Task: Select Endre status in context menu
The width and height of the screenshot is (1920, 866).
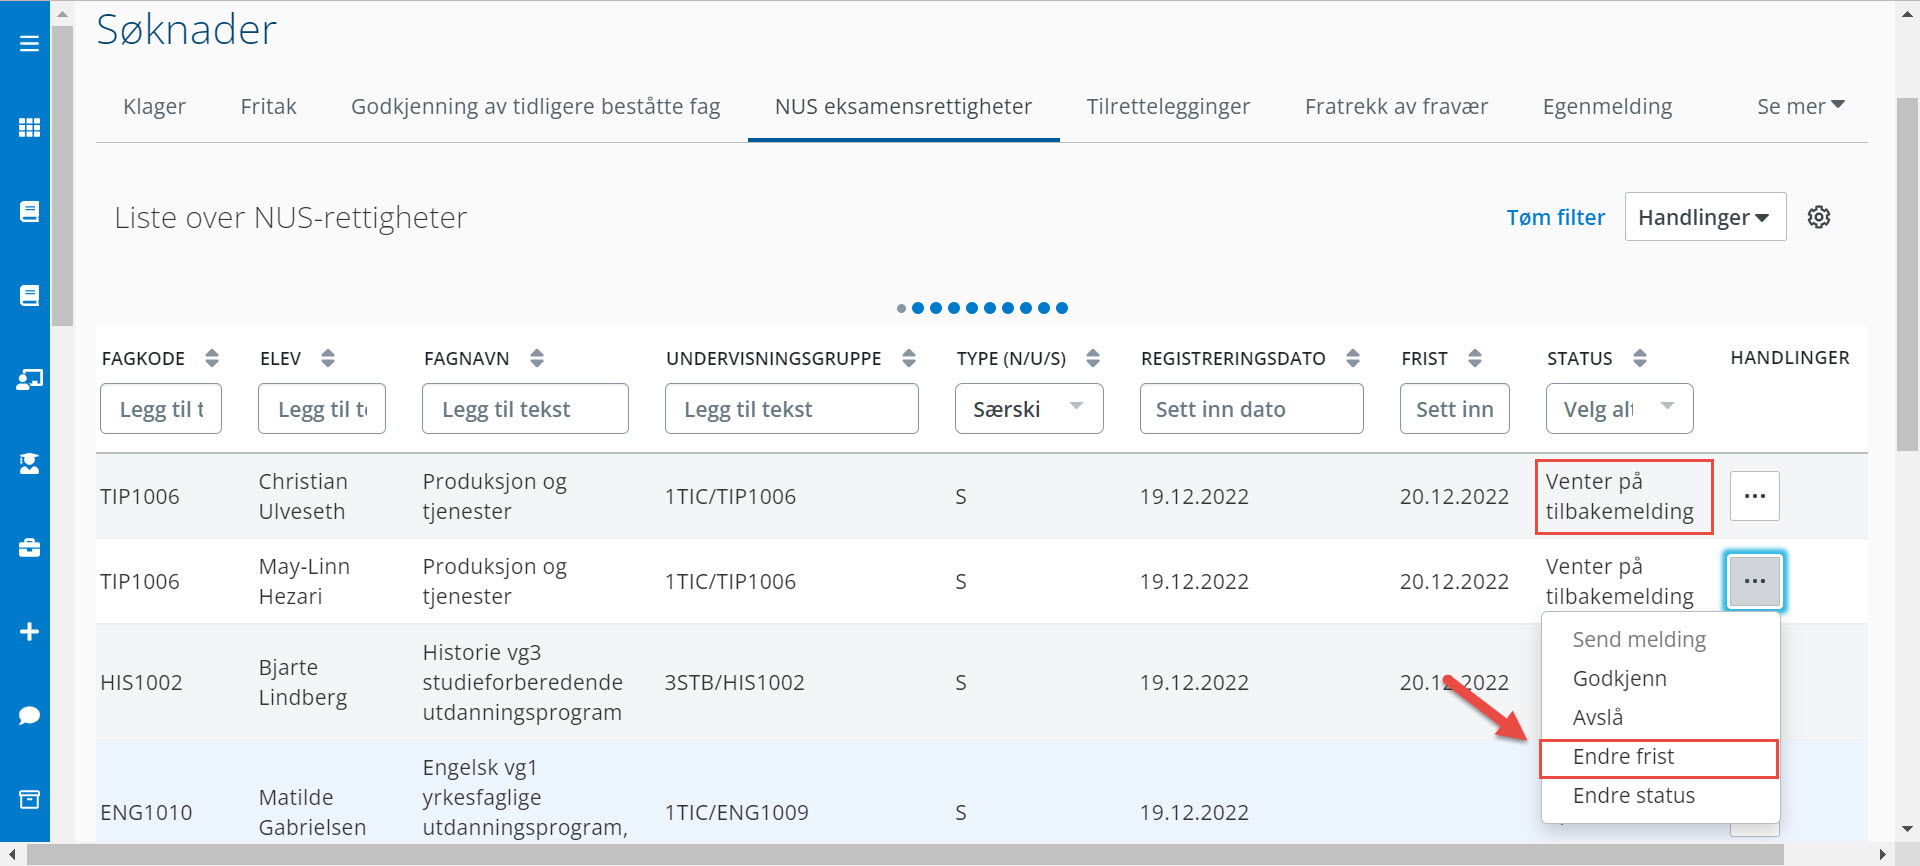Action: (1660, 796)
